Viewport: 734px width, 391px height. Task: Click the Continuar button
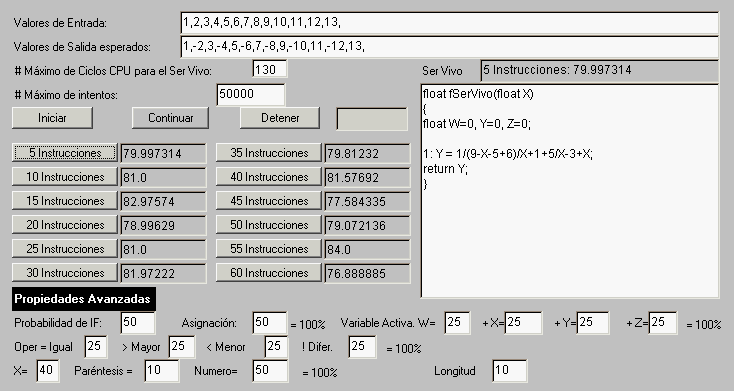click(x=170, y=118)
